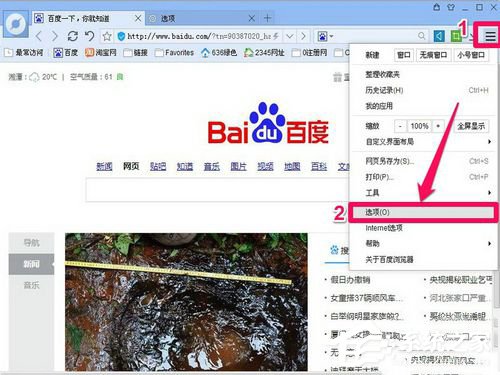
Task: Bookmark page with the star icon
Action: (x=107, y=36)
